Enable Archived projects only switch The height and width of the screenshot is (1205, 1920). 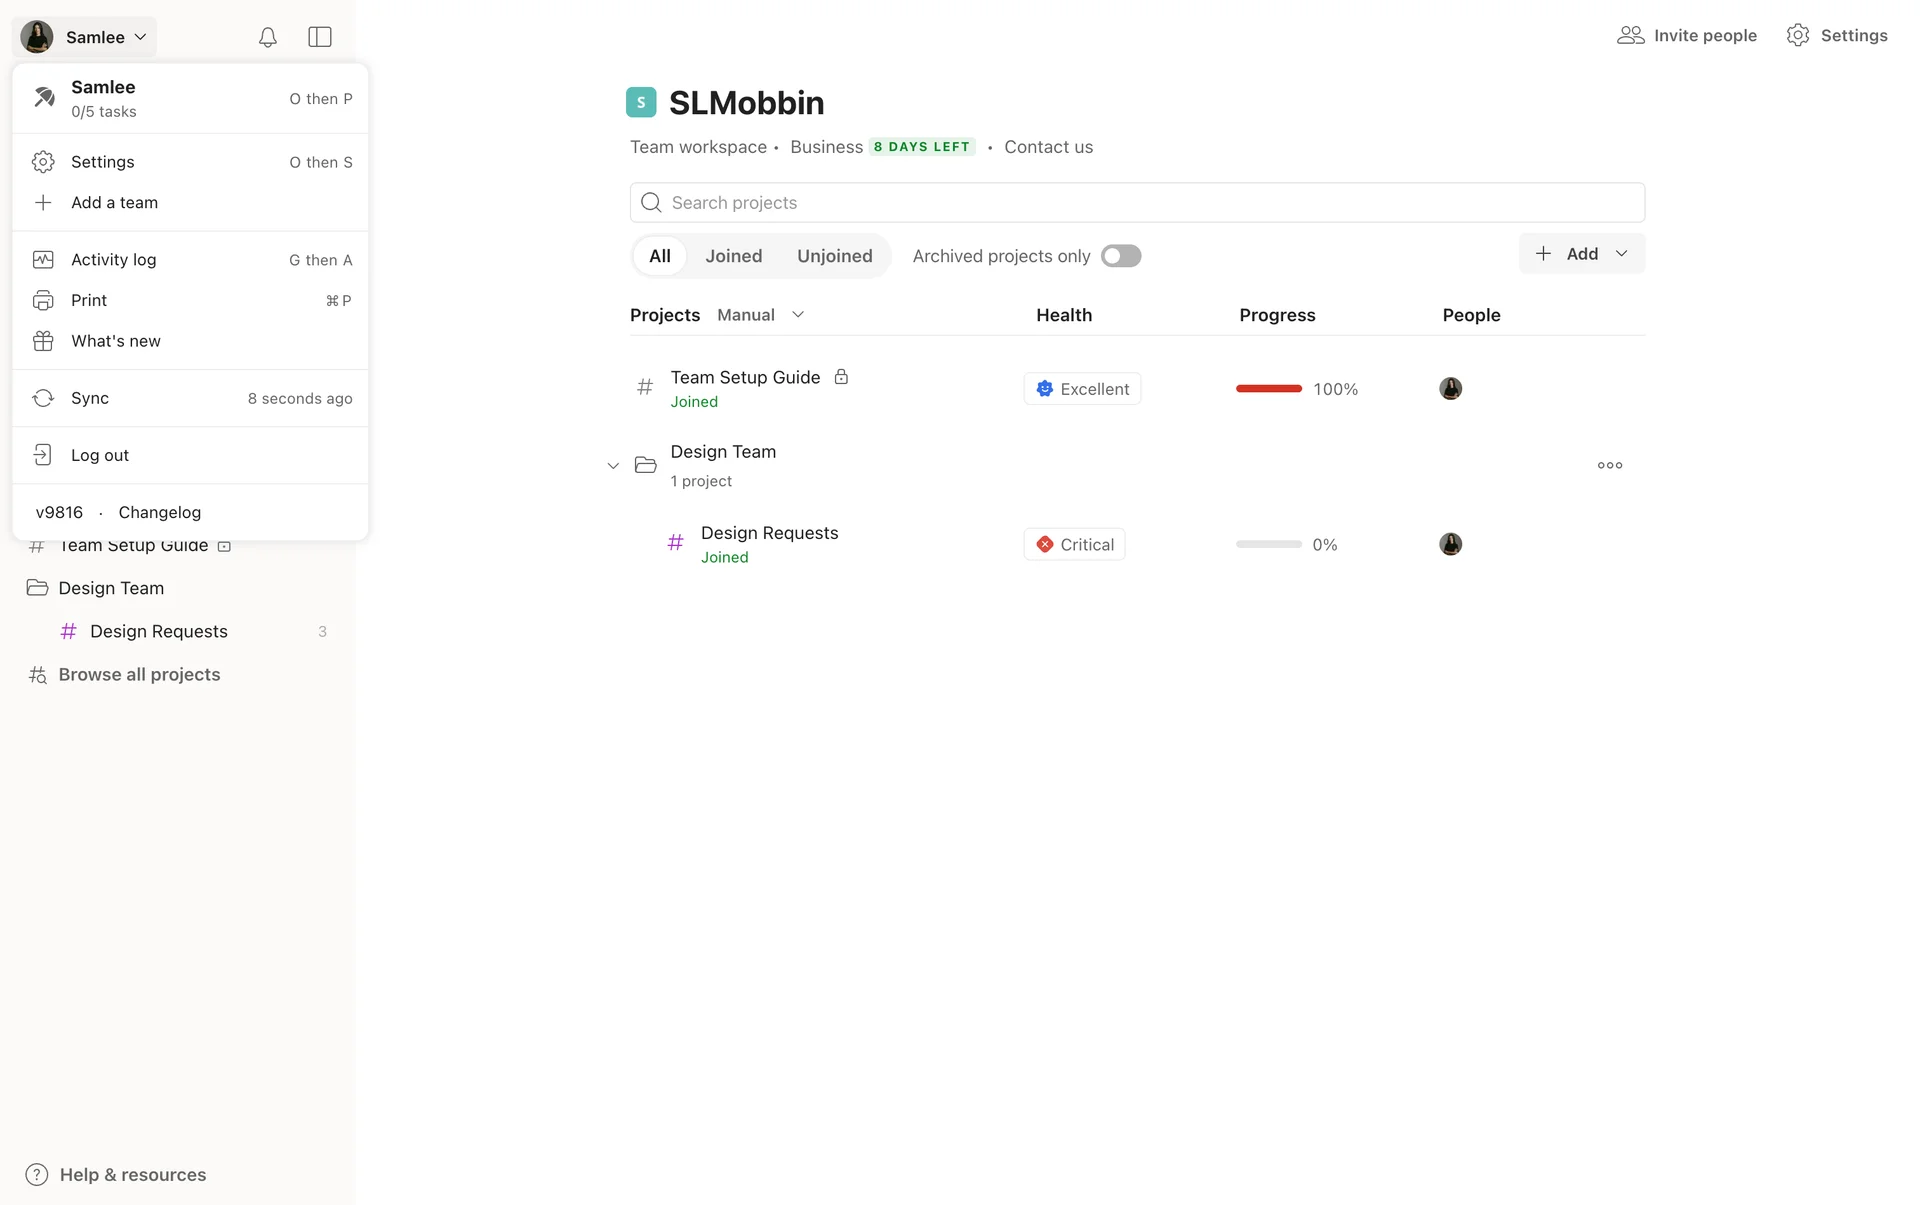pos(1120,256)
